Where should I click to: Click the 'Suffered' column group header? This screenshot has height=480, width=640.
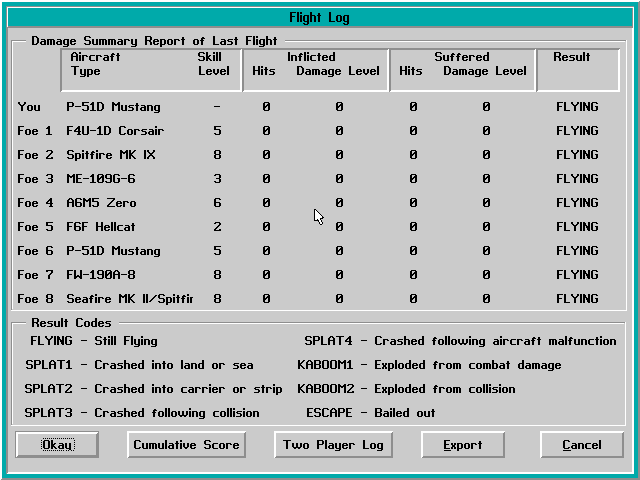[462, 57]
